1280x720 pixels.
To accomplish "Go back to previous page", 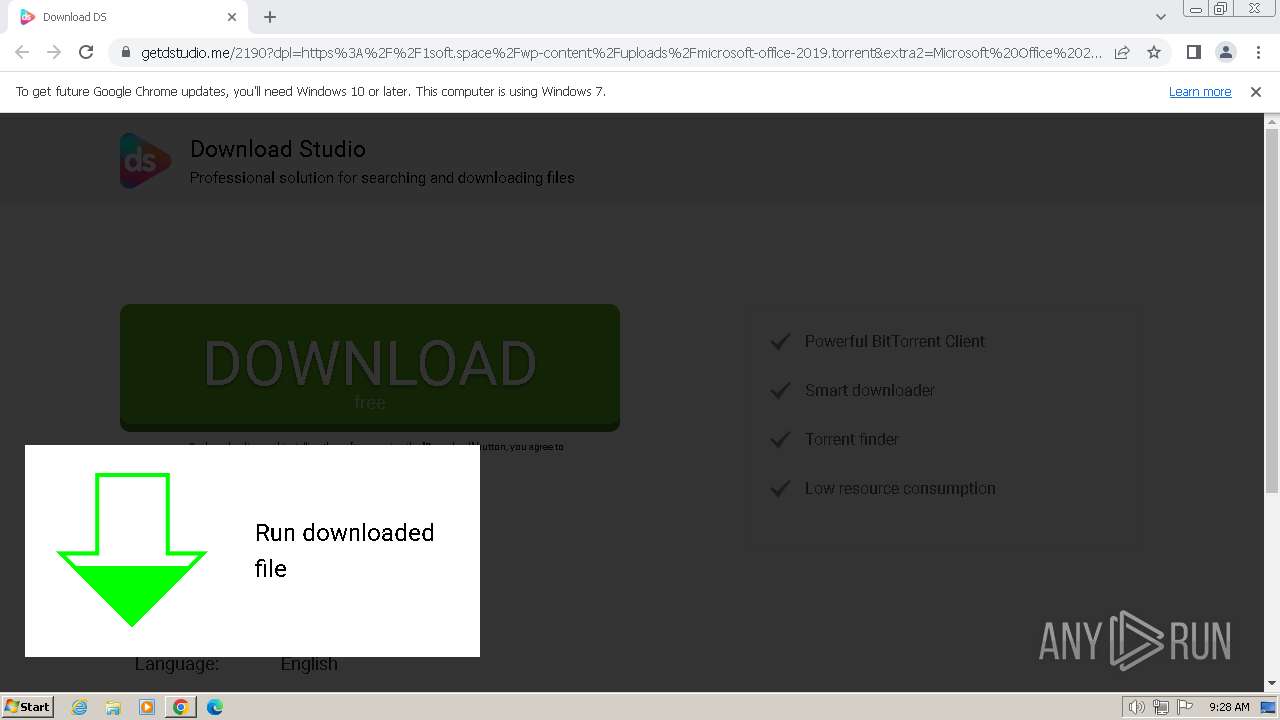I will [x=22, y=52].
